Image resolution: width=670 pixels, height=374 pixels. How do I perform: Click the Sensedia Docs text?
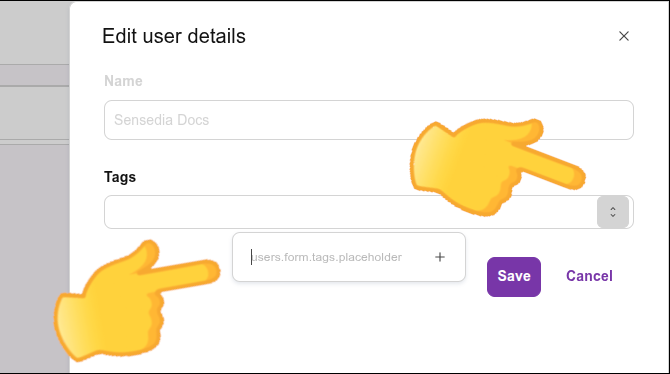coord(162,120)
